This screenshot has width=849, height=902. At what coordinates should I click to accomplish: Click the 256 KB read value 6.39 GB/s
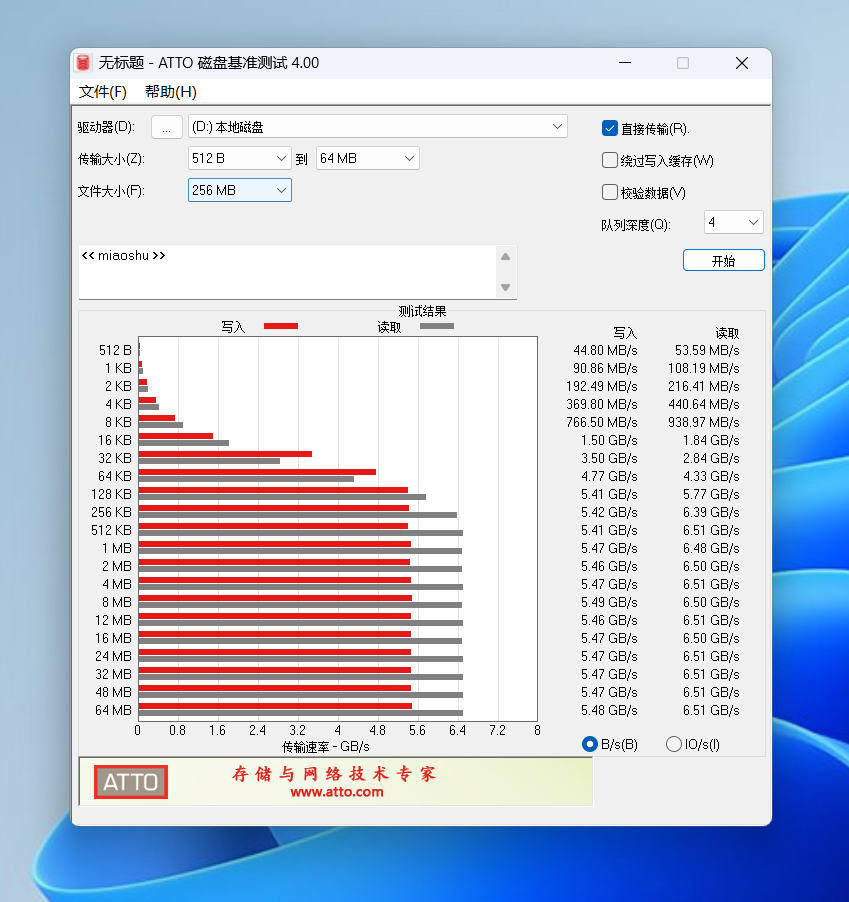(711, 512)
